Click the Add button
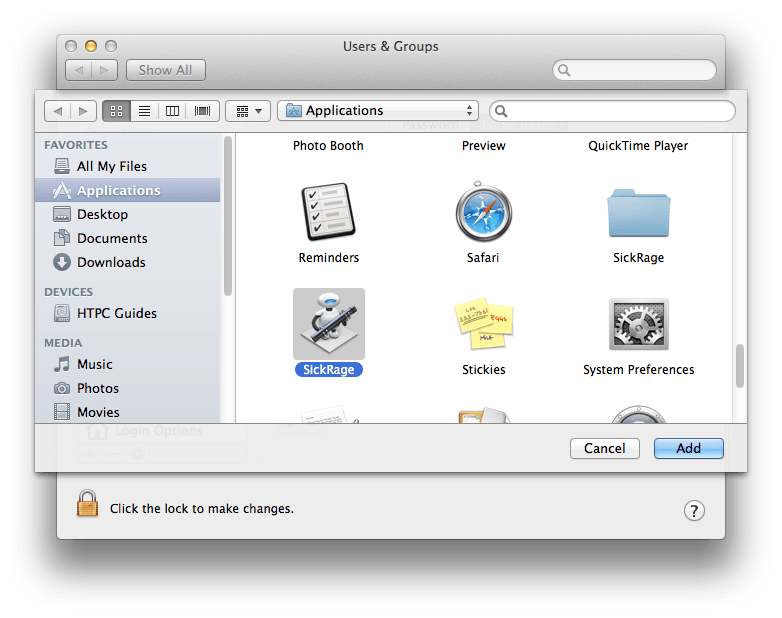Viewport: 782px width, 618px height. 688,448
